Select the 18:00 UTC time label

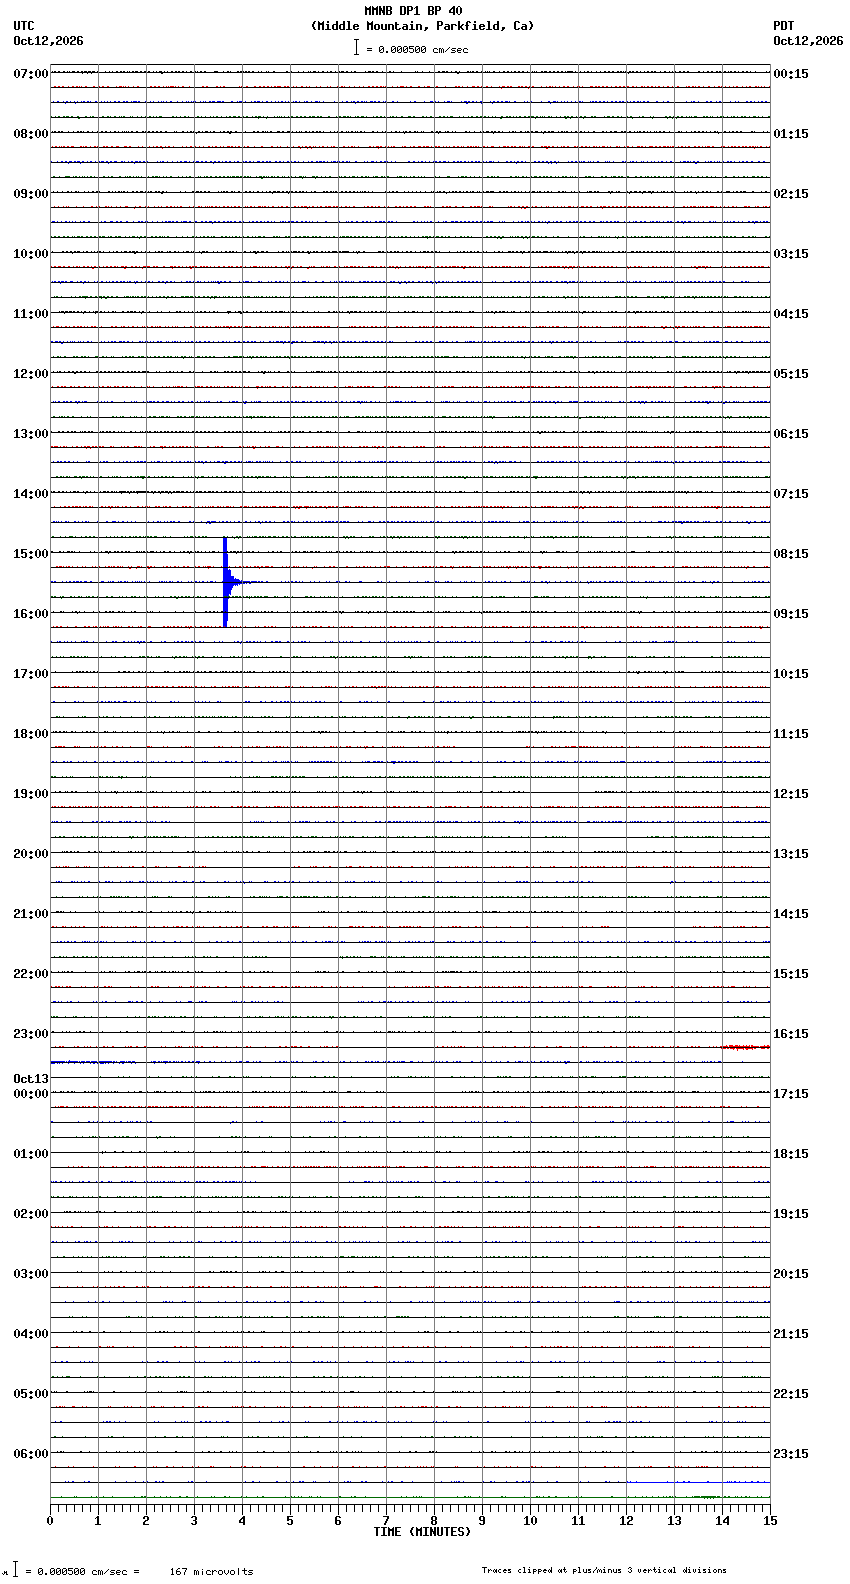click(31, 734)
